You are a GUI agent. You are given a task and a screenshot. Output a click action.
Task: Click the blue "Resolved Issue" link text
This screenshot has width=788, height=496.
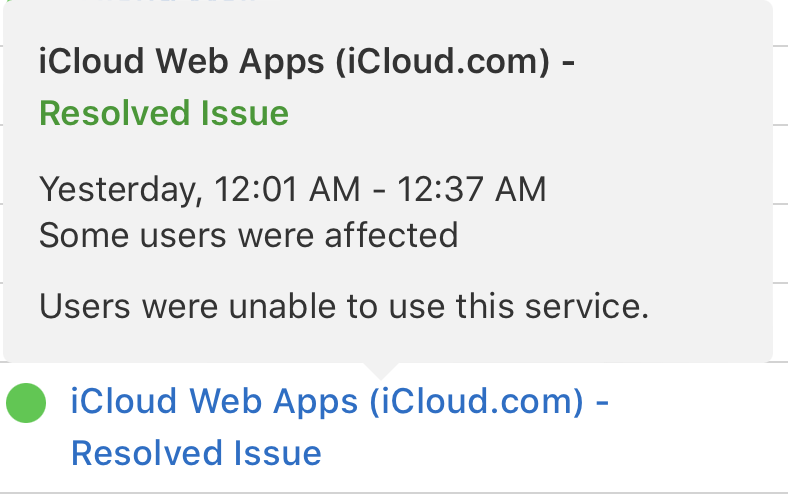tap(196, 453)
